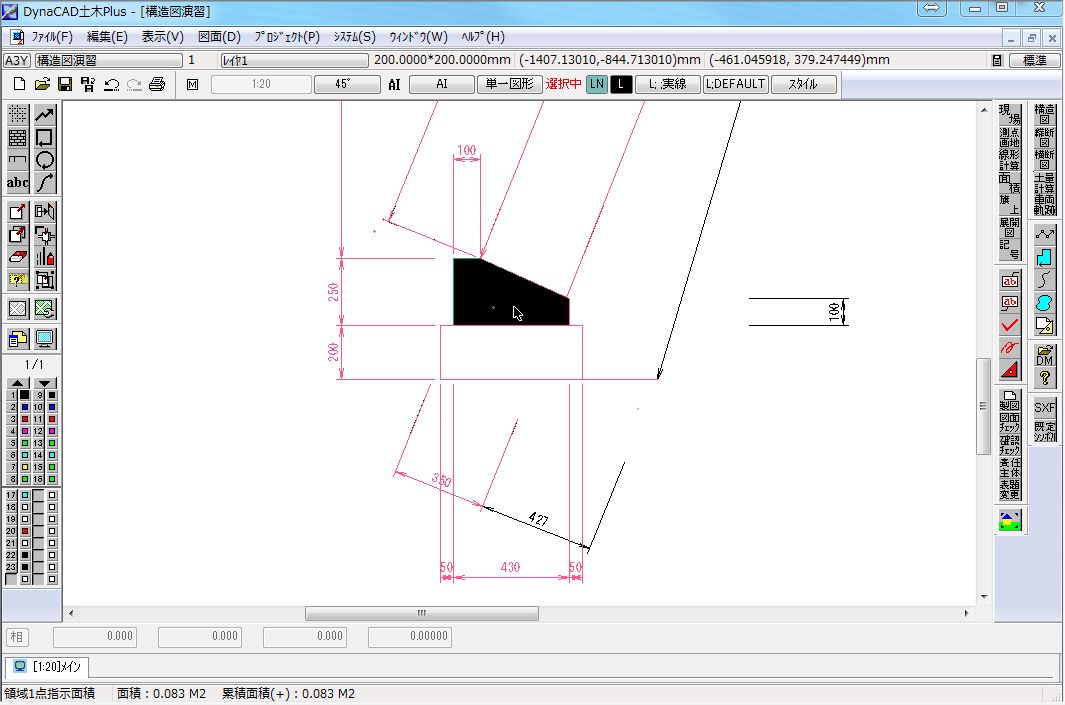Click the first coordinate input field
Image resolution: width=1065 pixels, height=705 pixels.
click(x=95, y=636)
